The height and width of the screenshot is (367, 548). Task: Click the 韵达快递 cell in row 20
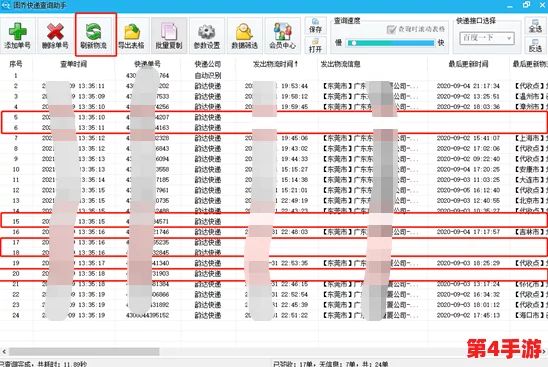(208, 274)
